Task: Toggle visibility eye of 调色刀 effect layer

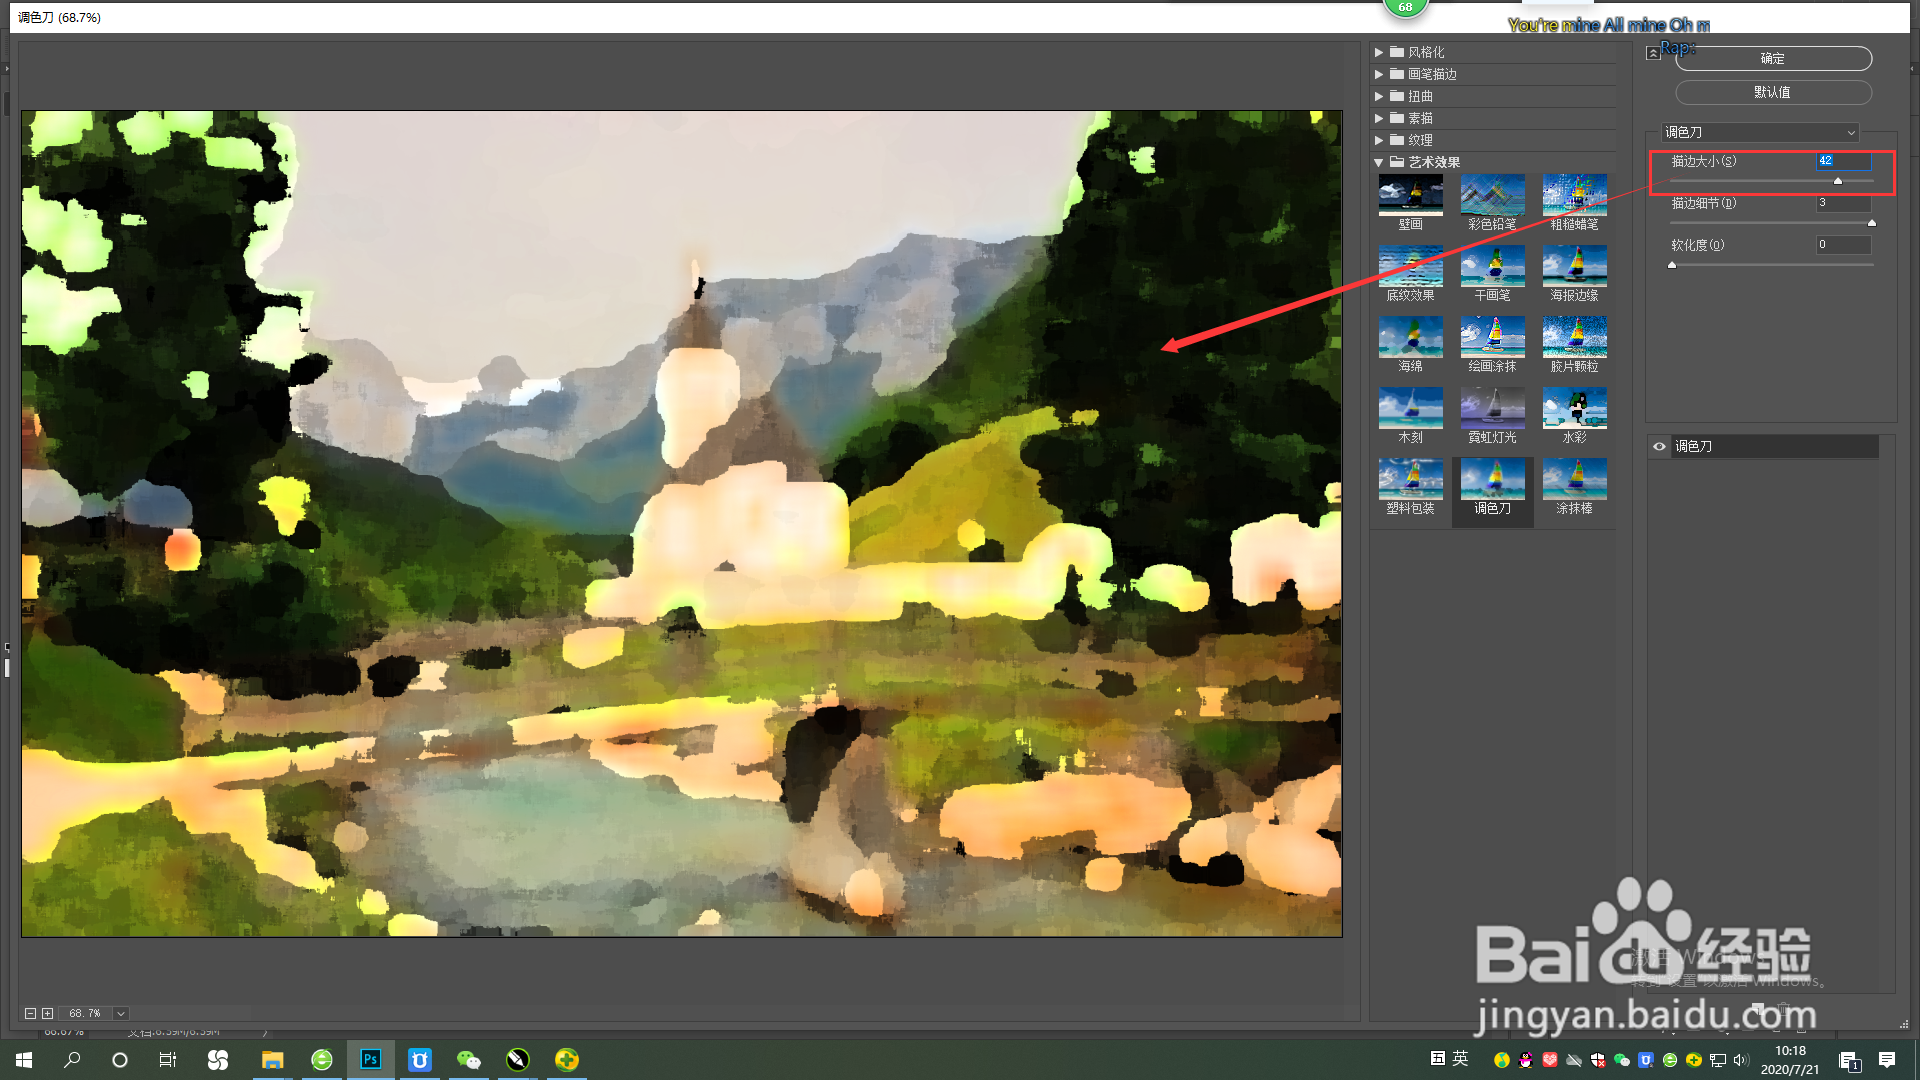Action: point(1659,447)
